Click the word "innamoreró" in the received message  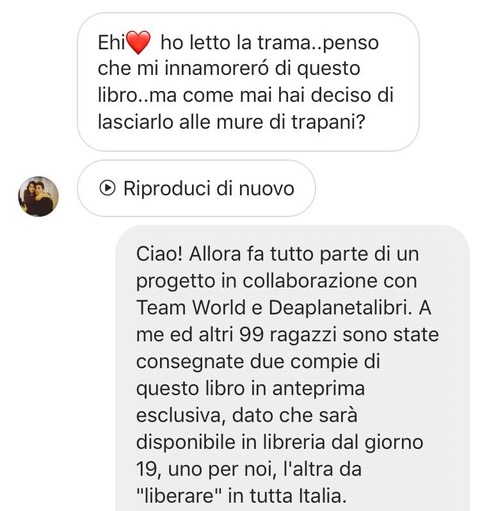pos(217,69)
